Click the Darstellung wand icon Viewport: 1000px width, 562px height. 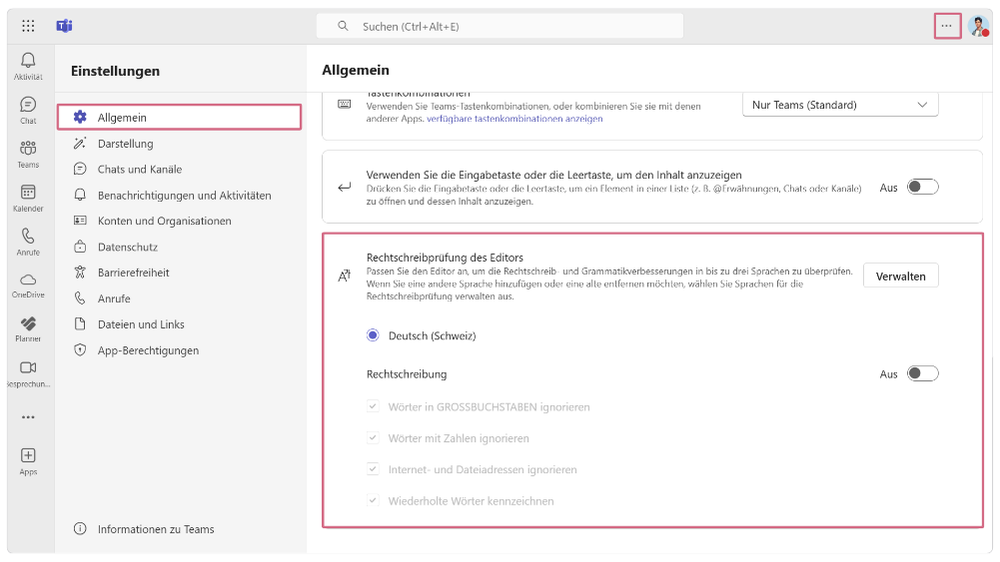[x=80, y=144]
